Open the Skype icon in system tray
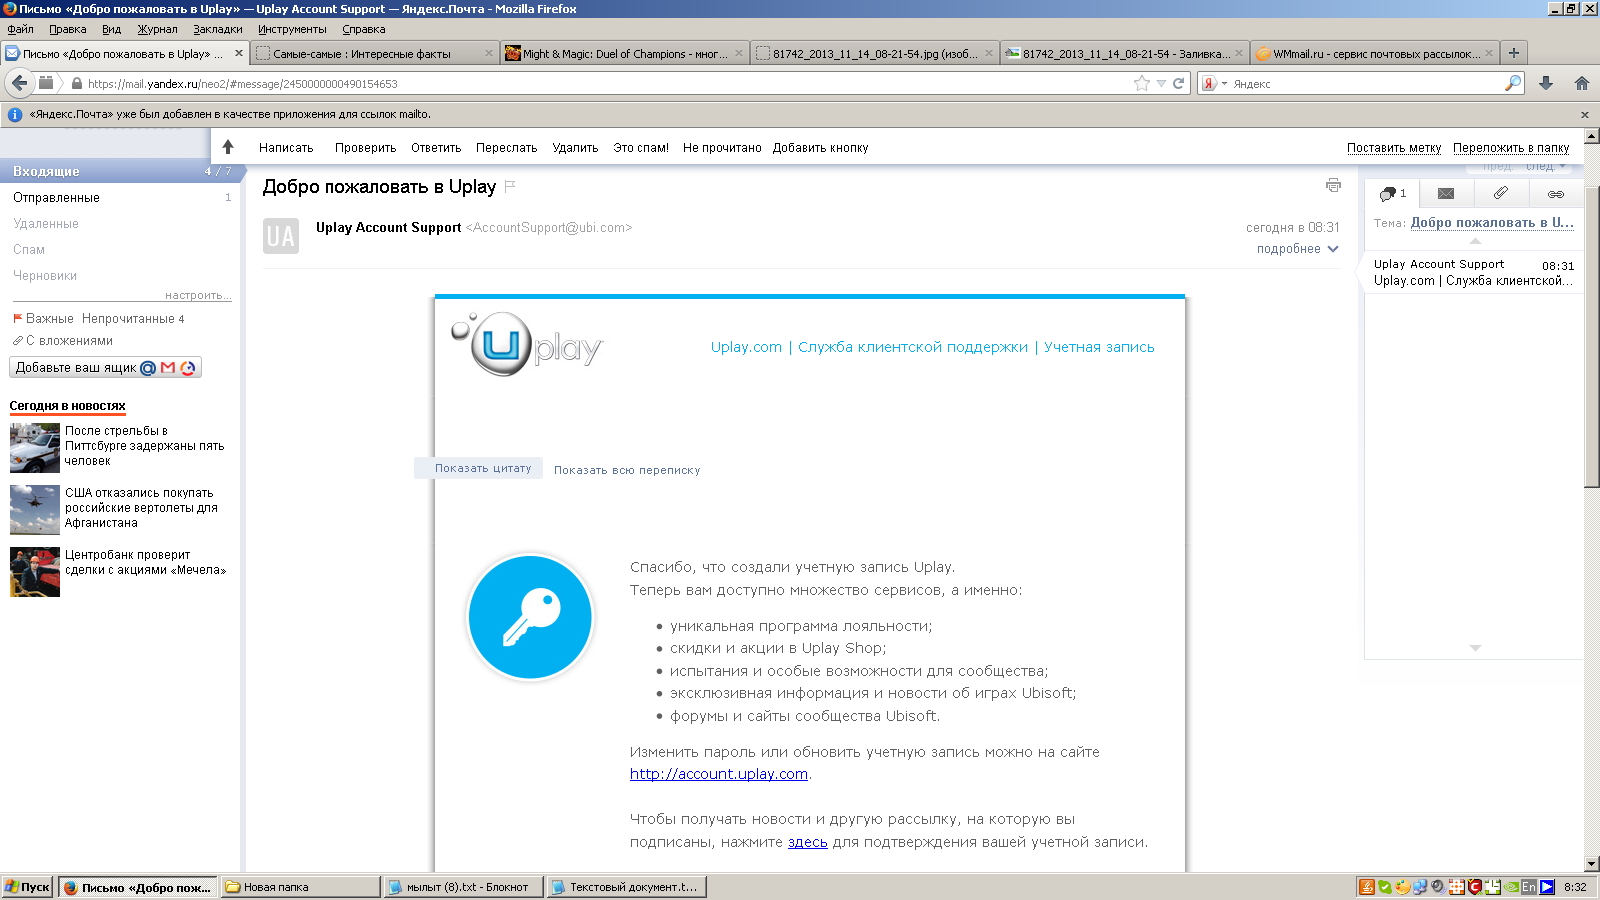1600x900 pixels. click(1385, 887)
